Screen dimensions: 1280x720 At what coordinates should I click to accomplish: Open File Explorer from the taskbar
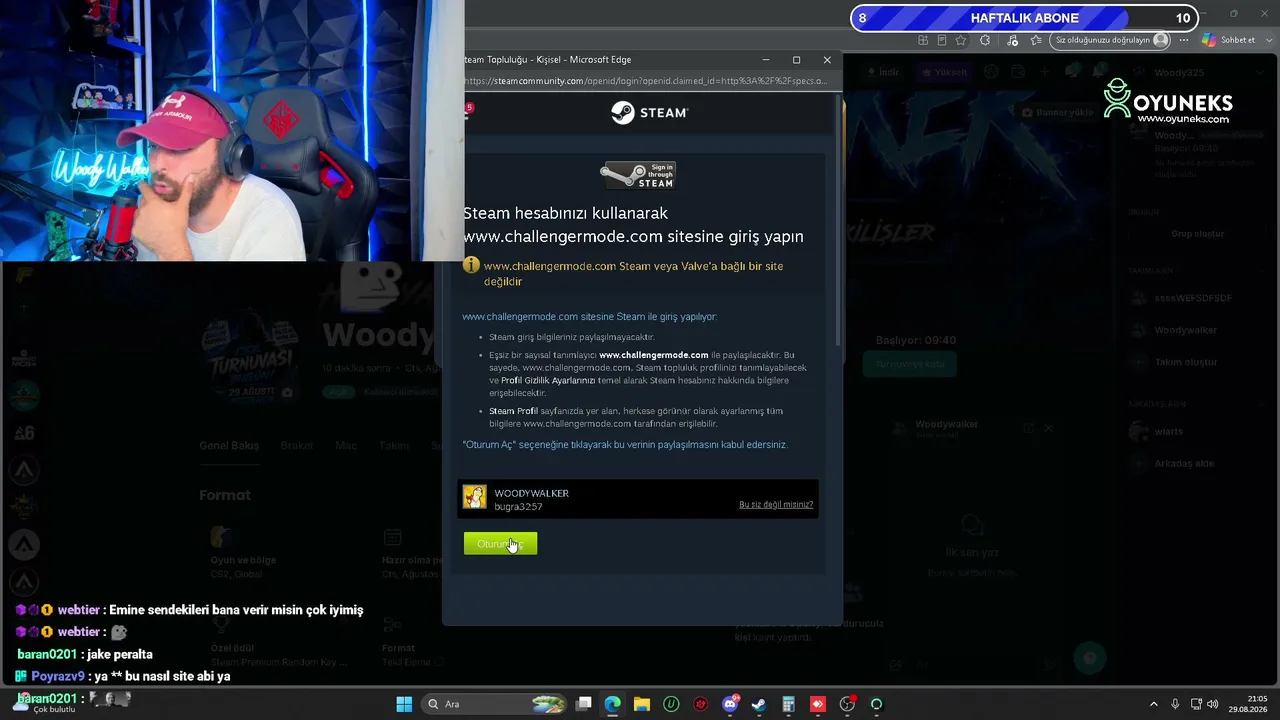(642, 704)
